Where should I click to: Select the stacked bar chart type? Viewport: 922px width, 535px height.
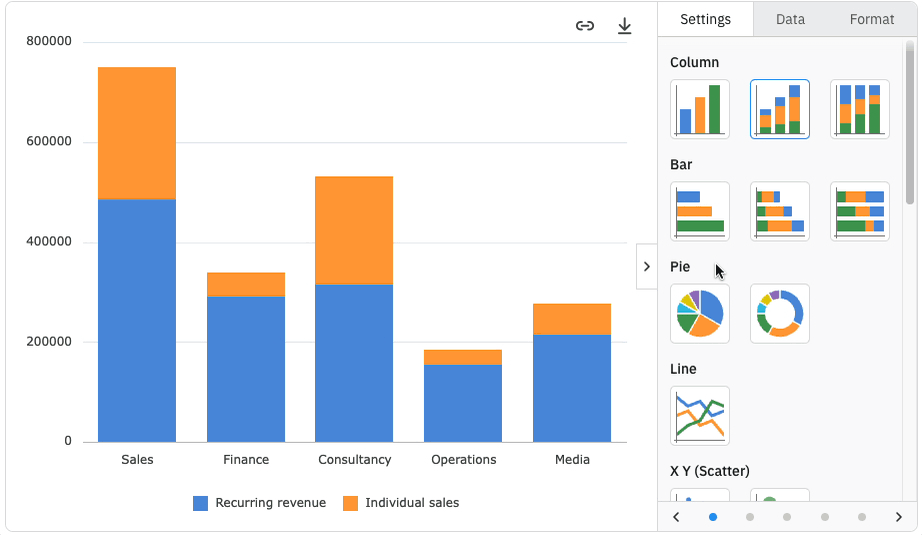coord(780,211)
